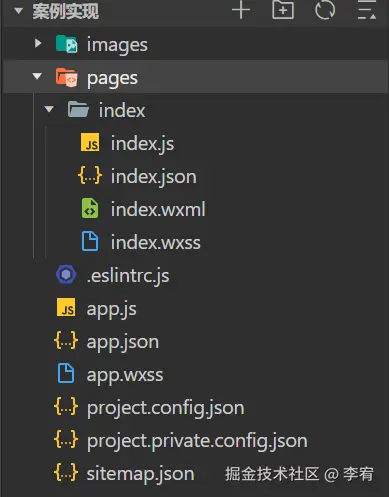Click the orange pages folder icon

click(x=66, y=77)
